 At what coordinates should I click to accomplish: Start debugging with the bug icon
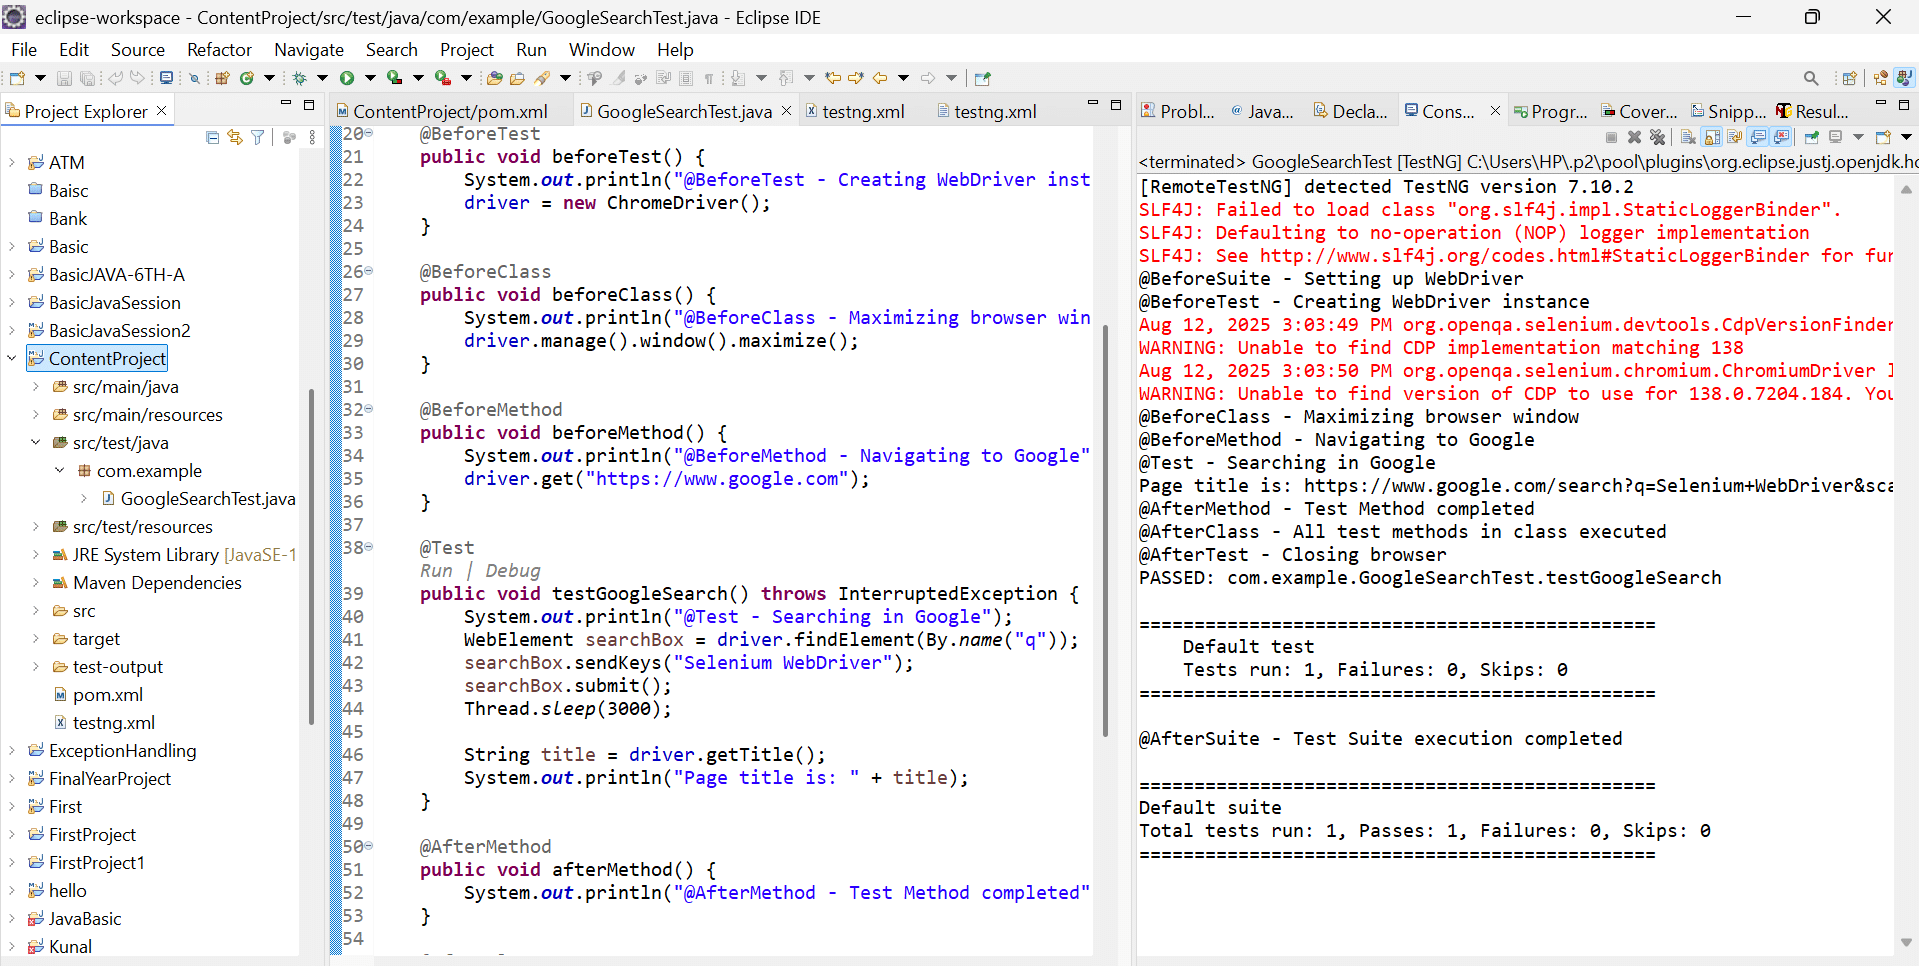pyautogui.click(x=299, y=78)
